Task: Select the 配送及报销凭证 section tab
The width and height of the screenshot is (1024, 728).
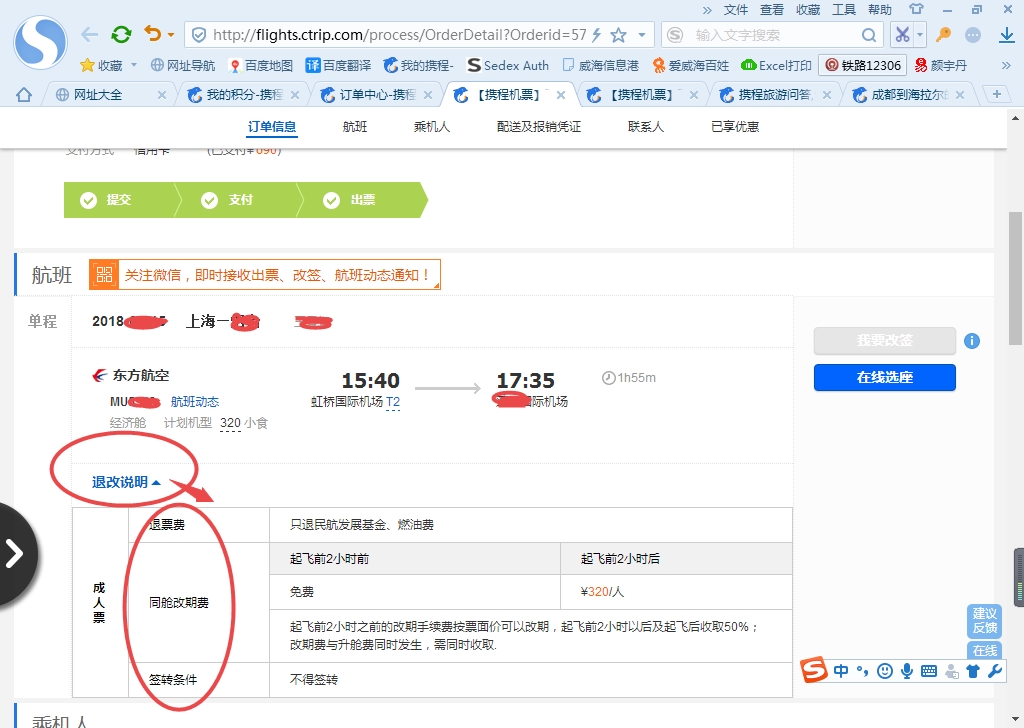Action: pyautogui.click(x=539, y=127)
